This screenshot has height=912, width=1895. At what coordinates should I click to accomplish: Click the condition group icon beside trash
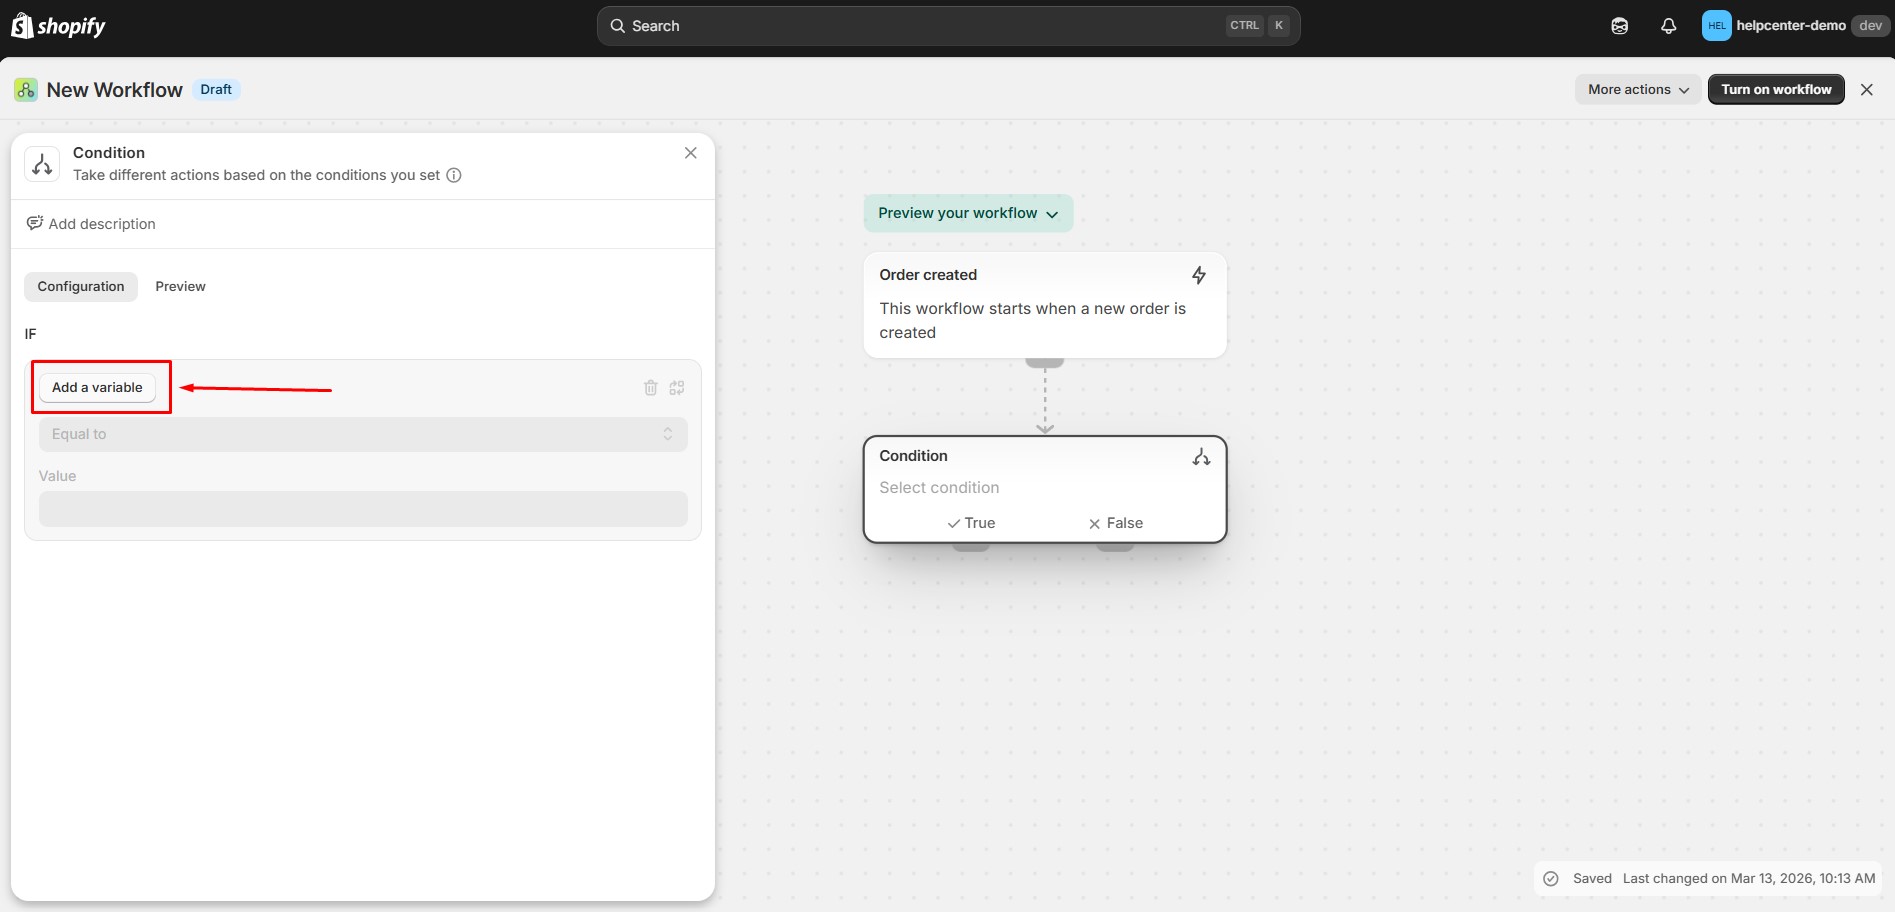677,388
